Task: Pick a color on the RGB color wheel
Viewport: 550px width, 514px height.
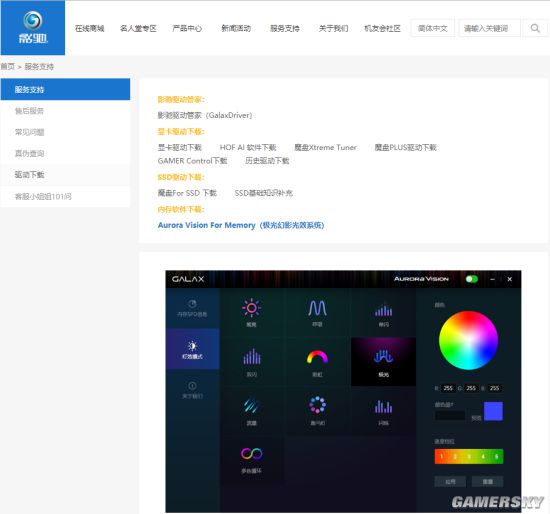Action: (x=468, y=340)
